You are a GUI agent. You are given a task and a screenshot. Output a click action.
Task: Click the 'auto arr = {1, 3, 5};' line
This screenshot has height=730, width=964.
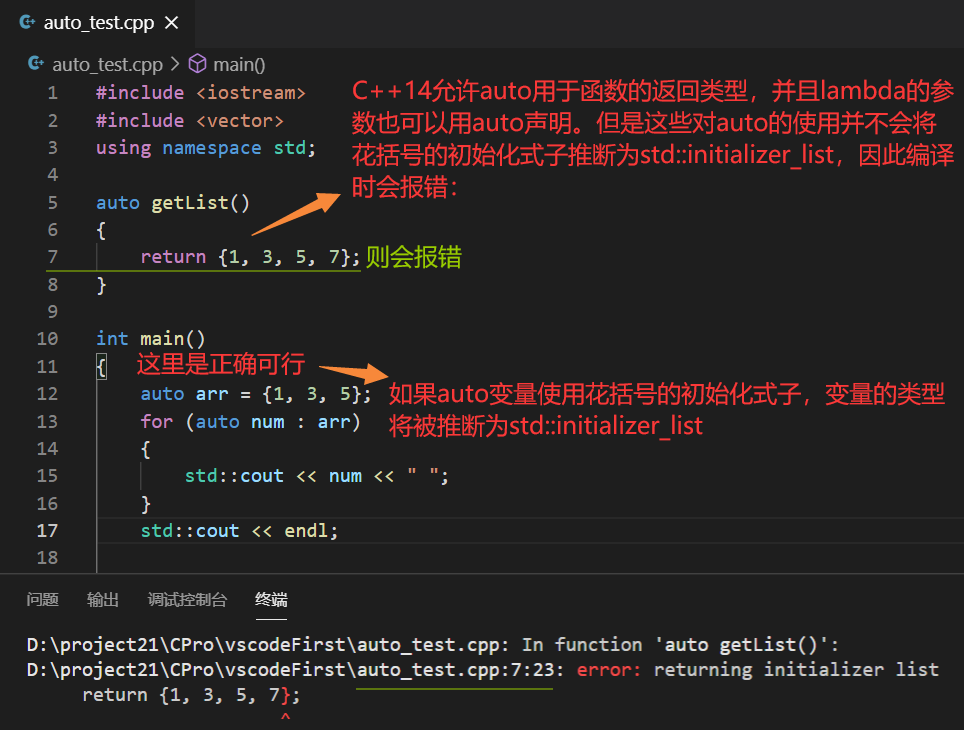(256, 394)
